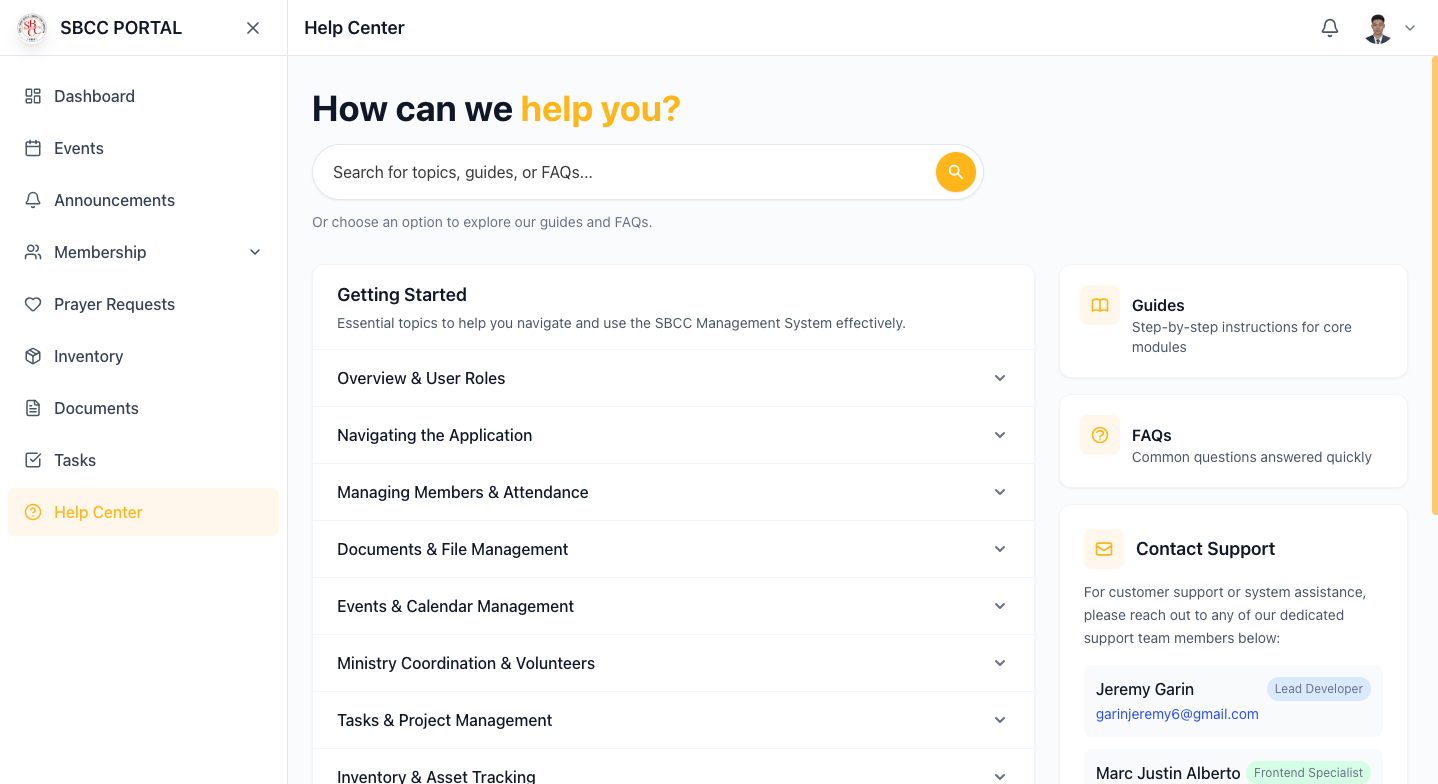Select Tasks in the sidebar
Image resolution: width=1438 pixels, height=784 pixels.
point(75,460)
